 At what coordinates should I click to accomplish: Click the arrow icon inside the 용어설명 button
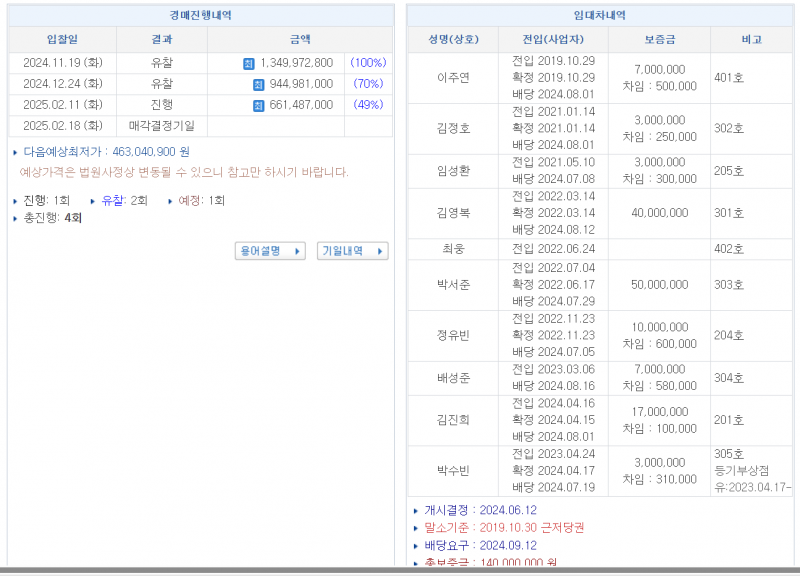(x=298, y=249)
